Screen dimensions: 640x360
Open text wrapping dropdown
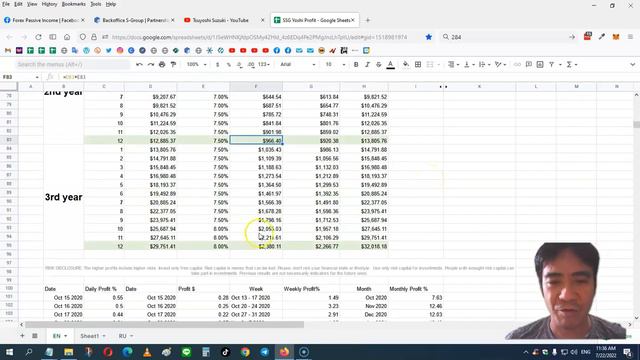tap(484, 64)
